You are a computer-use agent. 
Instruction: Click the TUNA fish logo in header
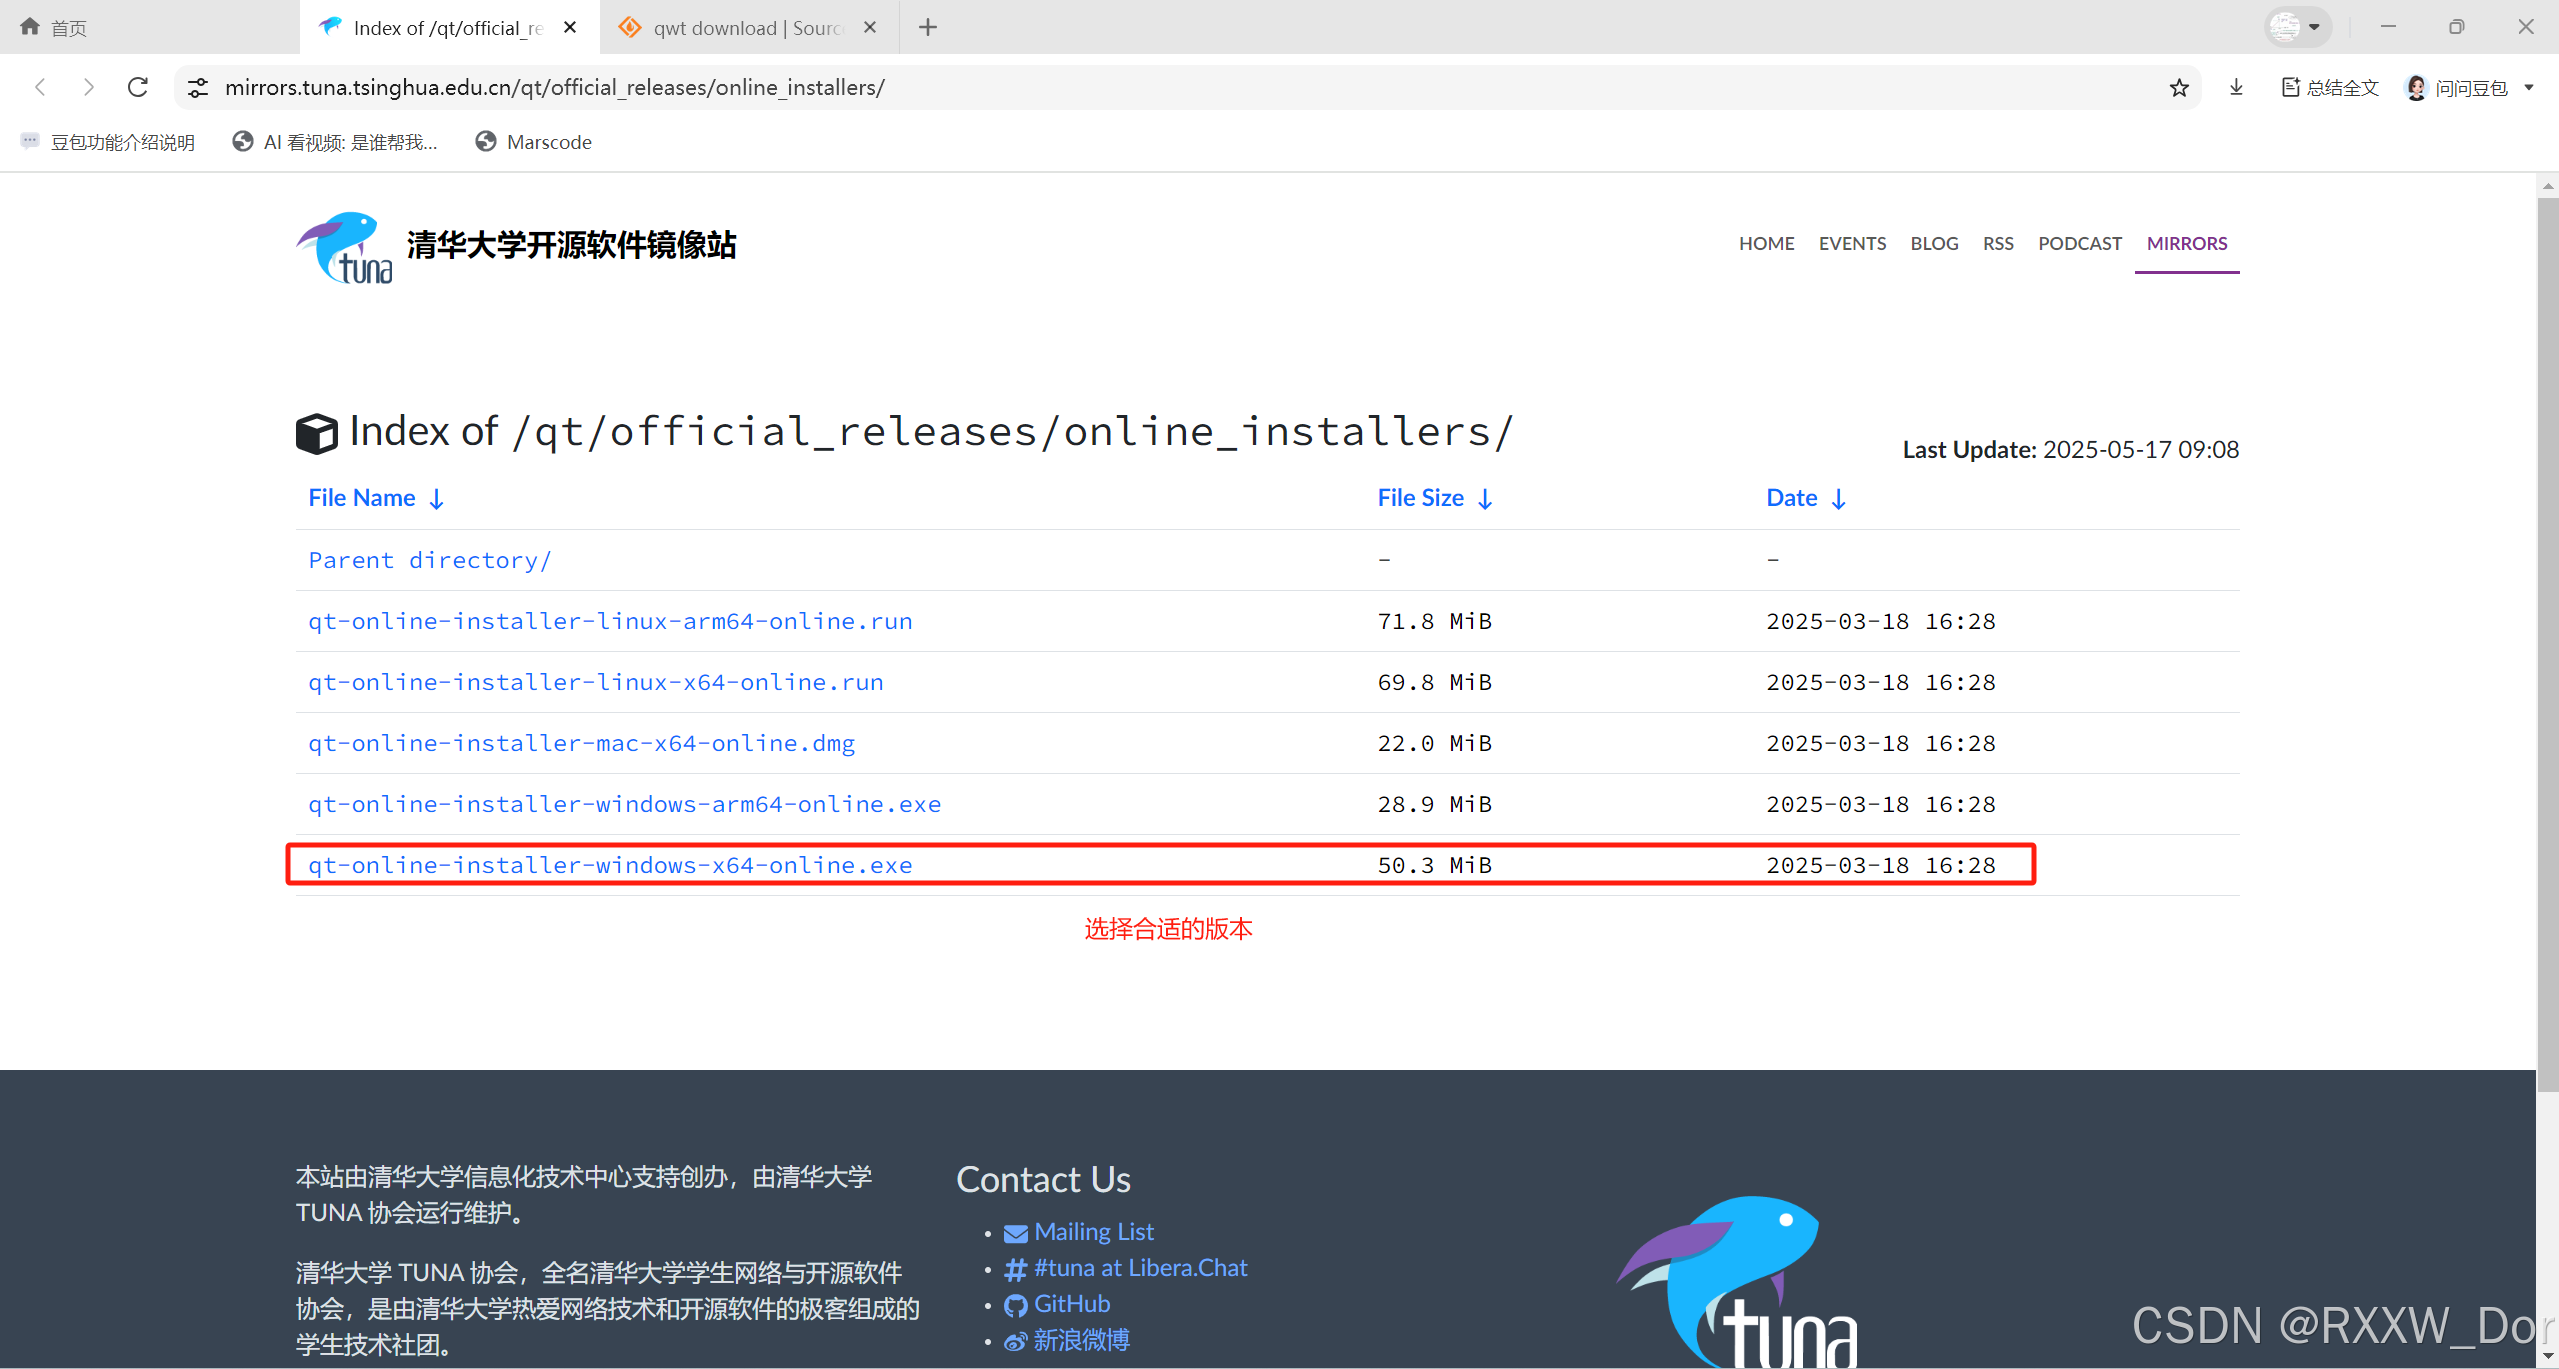(x=344, y=247)
